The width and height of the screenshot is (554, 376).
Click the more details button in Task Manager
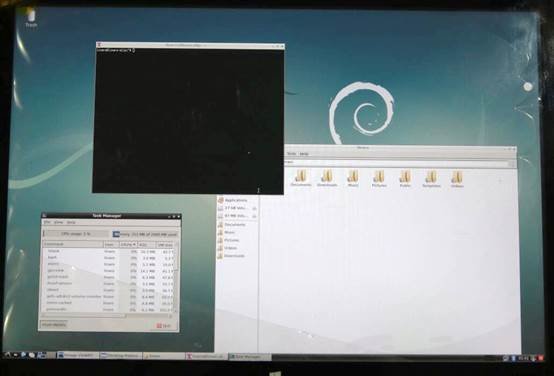[54, 324]
